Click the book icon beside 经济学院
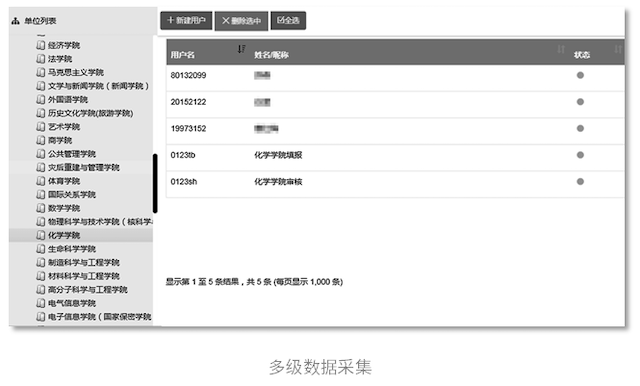Viewport: 640px width, 386px height. (40, 45)
